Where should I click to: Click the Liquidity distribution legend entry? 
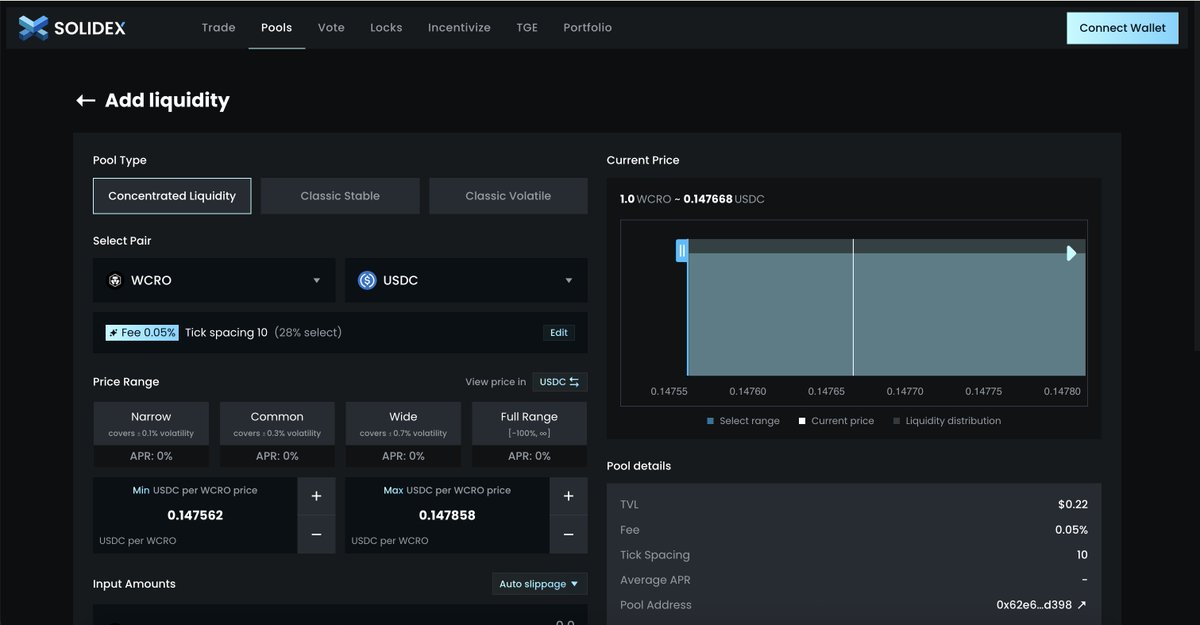947,421
